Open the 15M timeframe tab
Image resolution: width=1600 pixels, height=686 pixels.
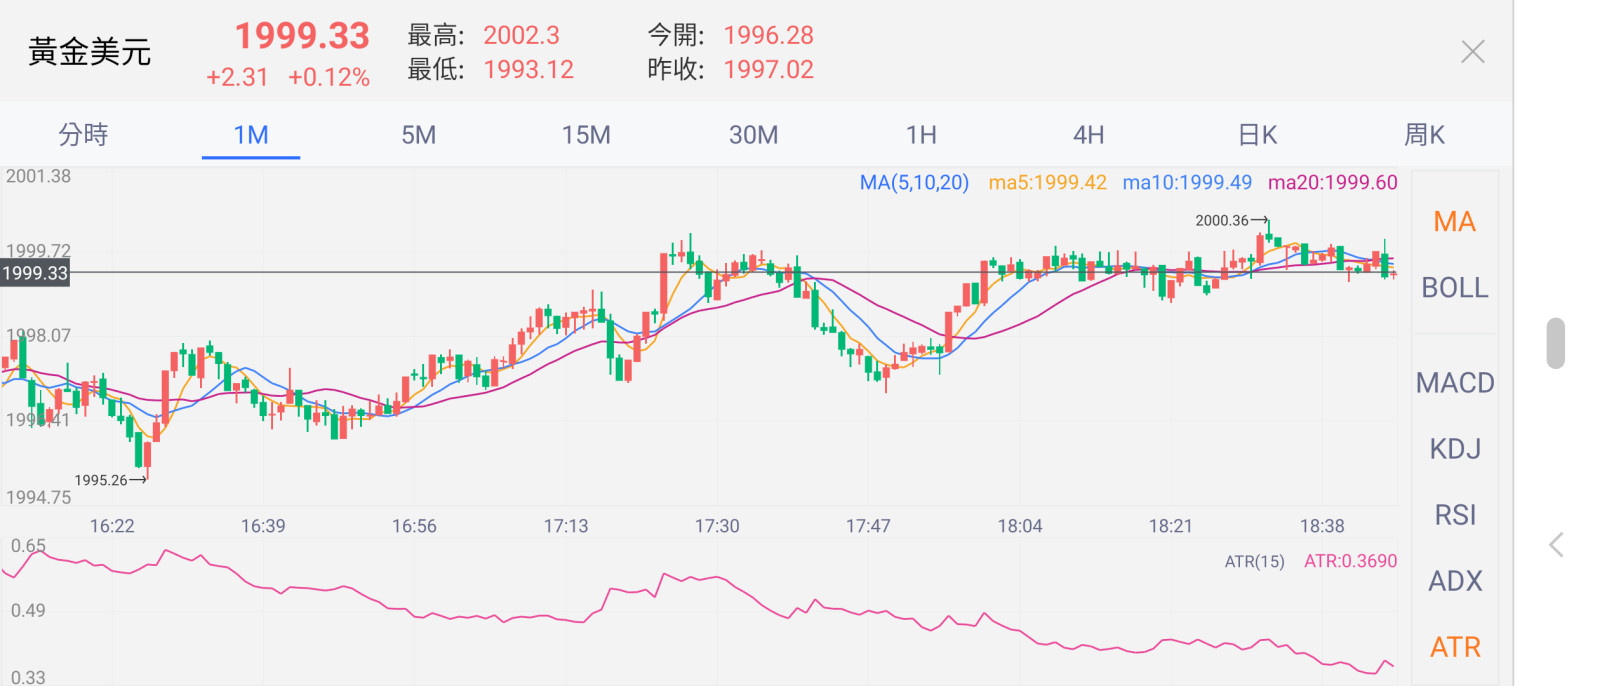coord(586,135)
